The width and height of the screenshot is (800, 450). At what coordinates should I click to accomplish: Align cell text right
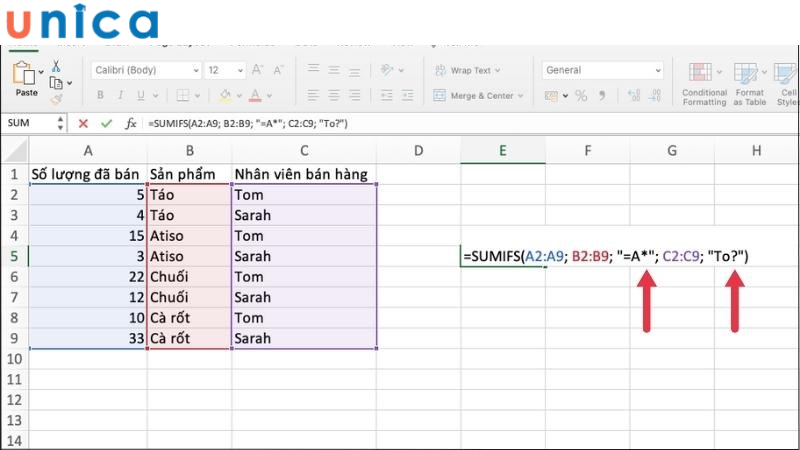click(x=354, y=95)
